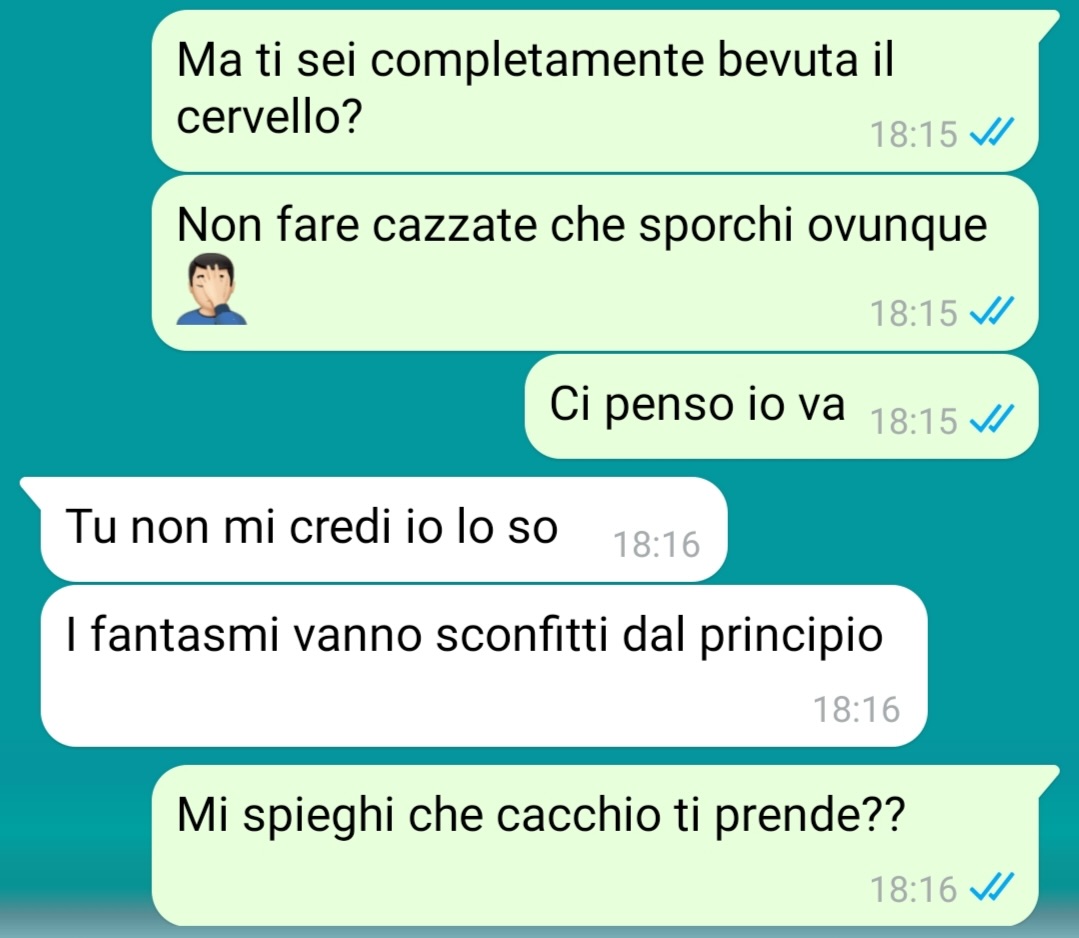The height and width of the screenshot is (938, 1079).
Task: Tap message 'I fantasmi vanno sconfitti dal principio'
Action: 484,665
